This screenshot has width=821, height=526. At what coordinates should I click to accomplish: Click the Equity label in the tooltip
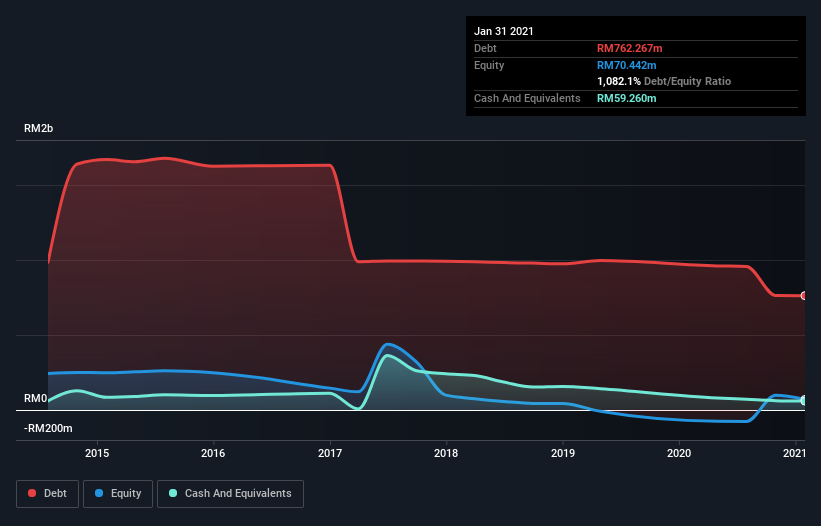point(489,65)
